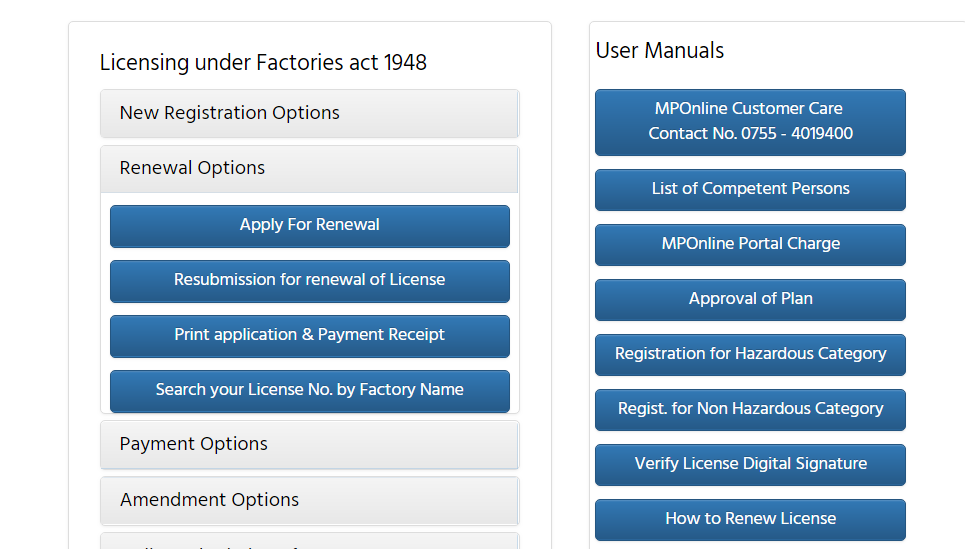View the List of Competent Persons

pyautogui.click(x=750, y=189)
